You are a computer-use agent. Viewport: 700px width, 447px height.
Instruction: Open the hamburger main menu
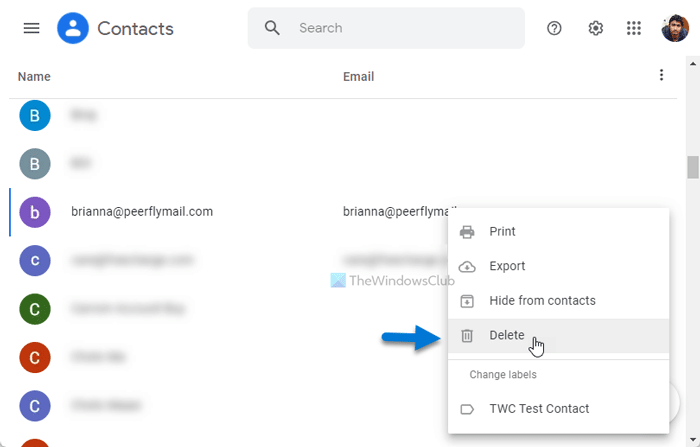[31, 28]
